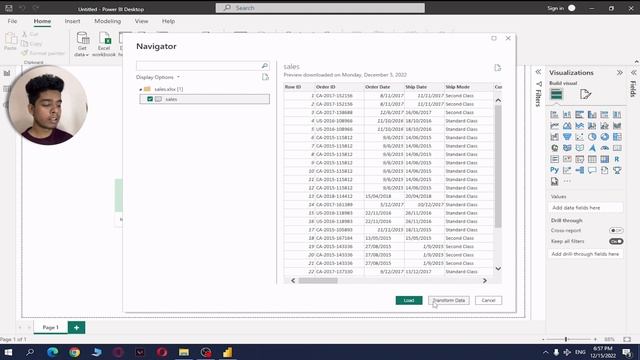
Task: Click the Cancel button
Action: click(x=489, y=300)
